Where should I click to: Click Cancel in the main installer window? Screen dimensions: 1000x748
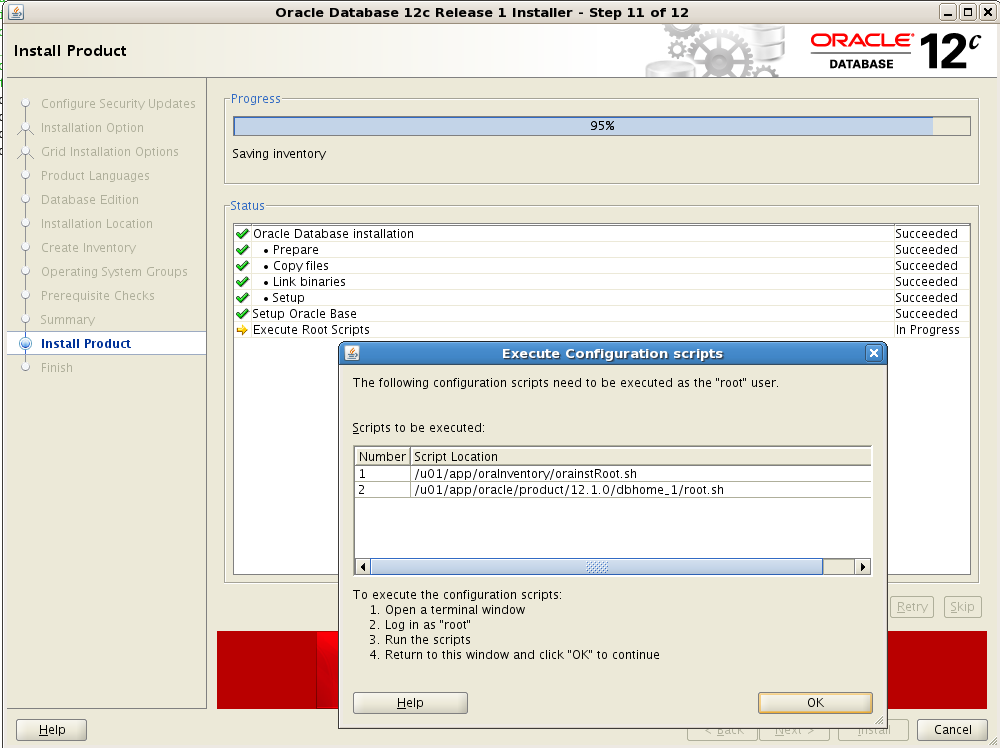click(951, 729)
